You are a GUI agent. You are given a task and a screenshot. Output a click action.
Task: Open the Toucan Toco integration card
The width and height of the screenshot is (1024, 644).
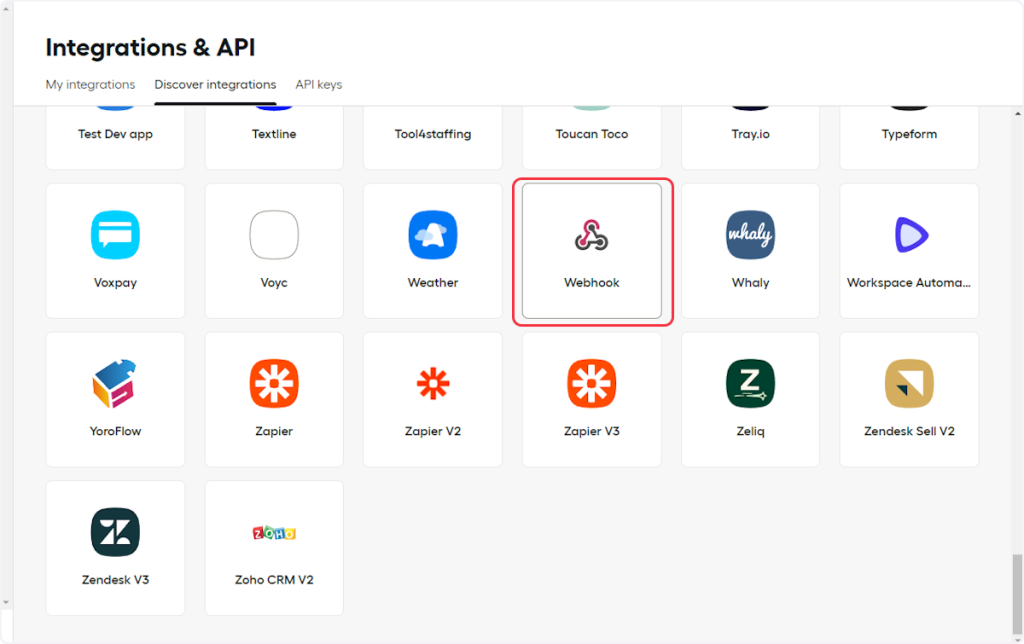(x=592, y=136)
